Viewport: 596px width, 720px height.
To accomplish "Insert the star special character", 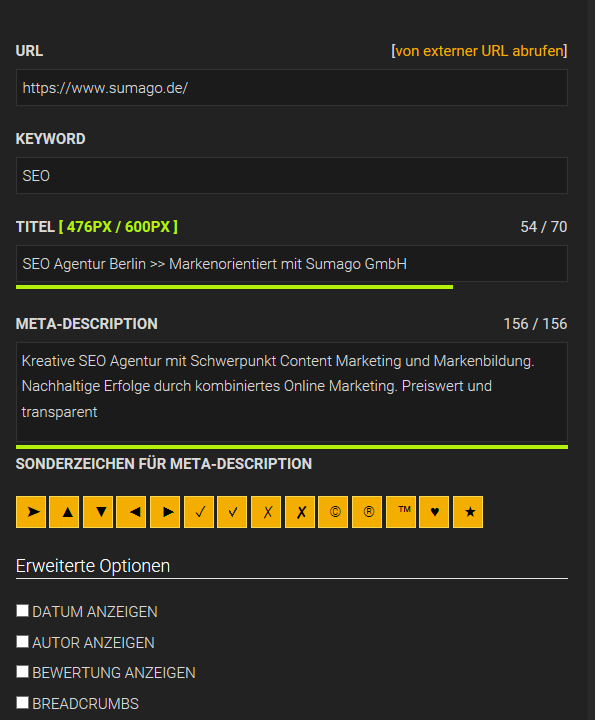I will 468,512.
